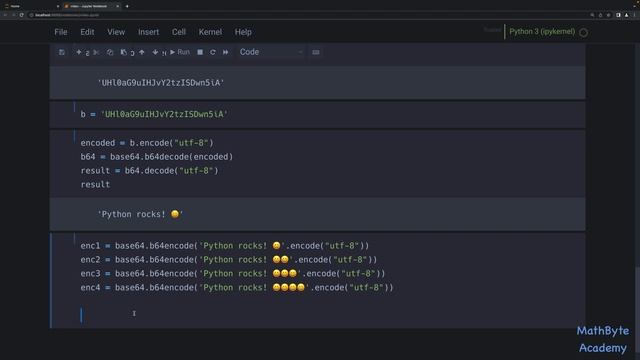The image size is (640, 360).
Task: Click the enc4 assignment line
Action: tap(237, 287)
